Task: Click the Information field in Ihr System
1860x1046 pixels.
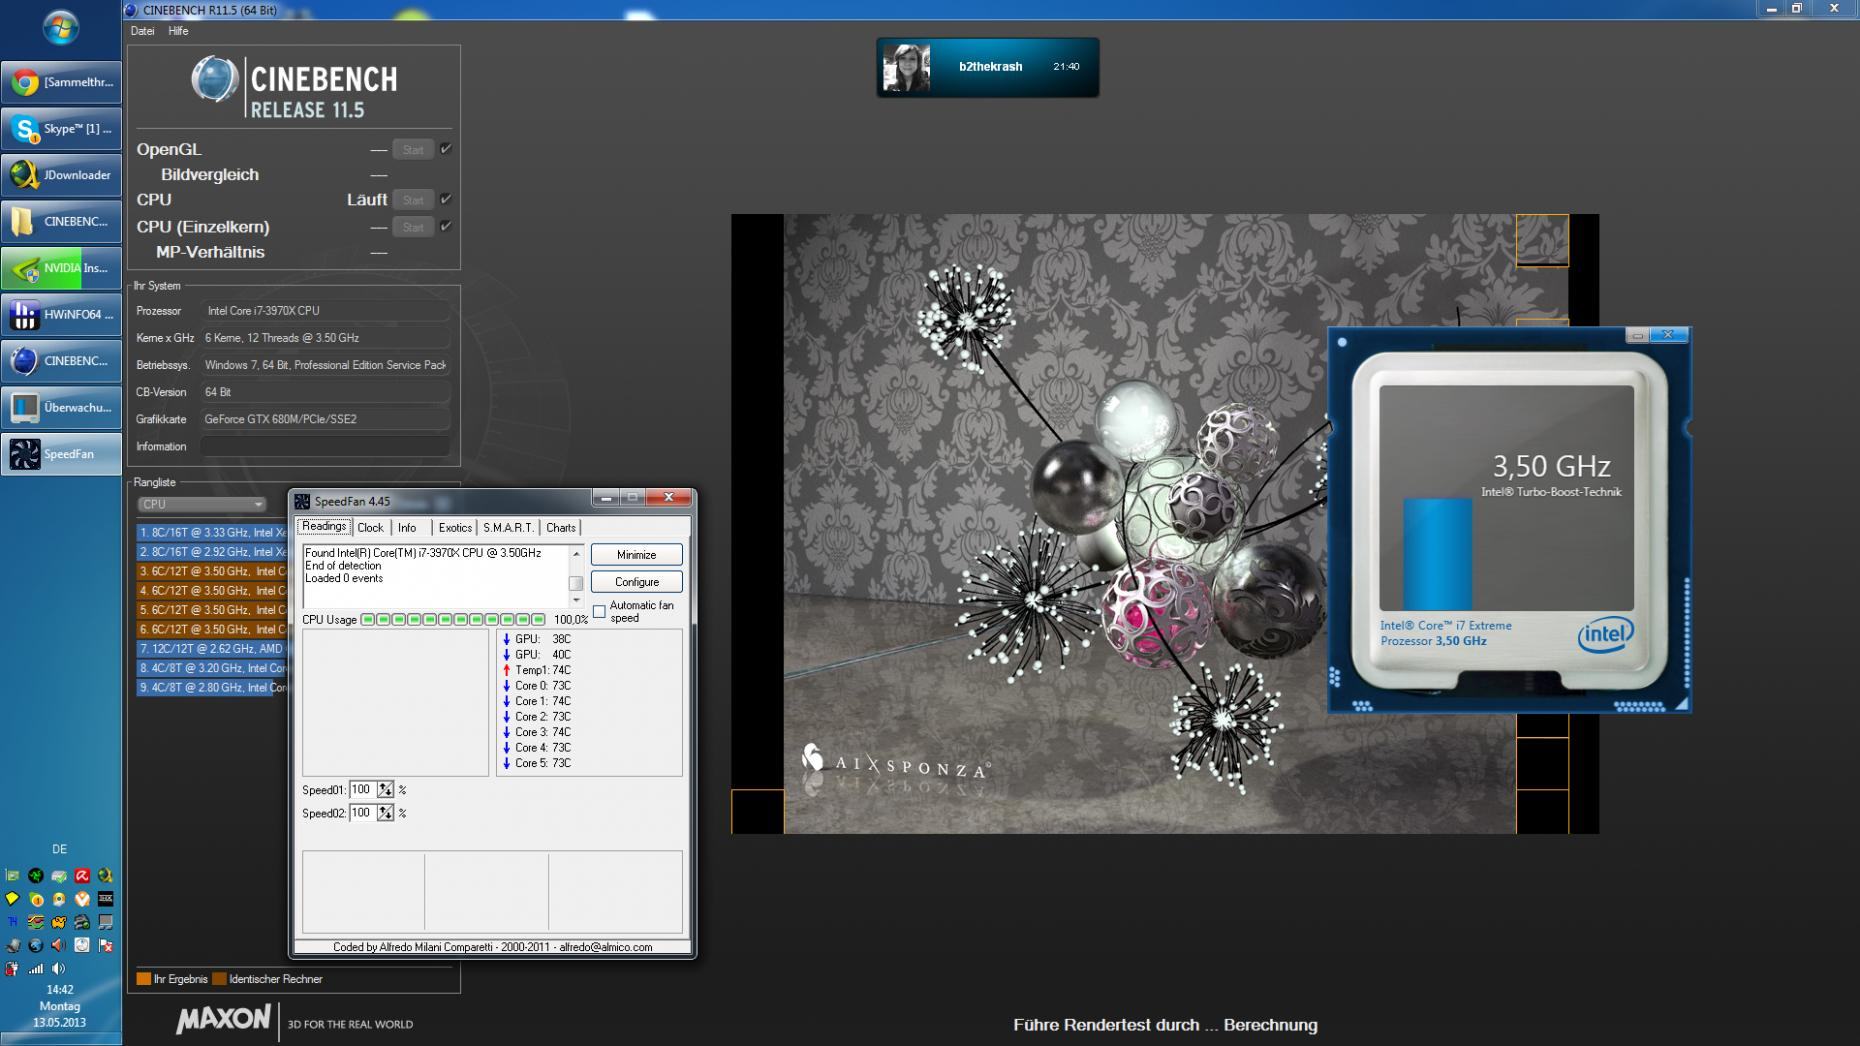Action: click(324, 446)
